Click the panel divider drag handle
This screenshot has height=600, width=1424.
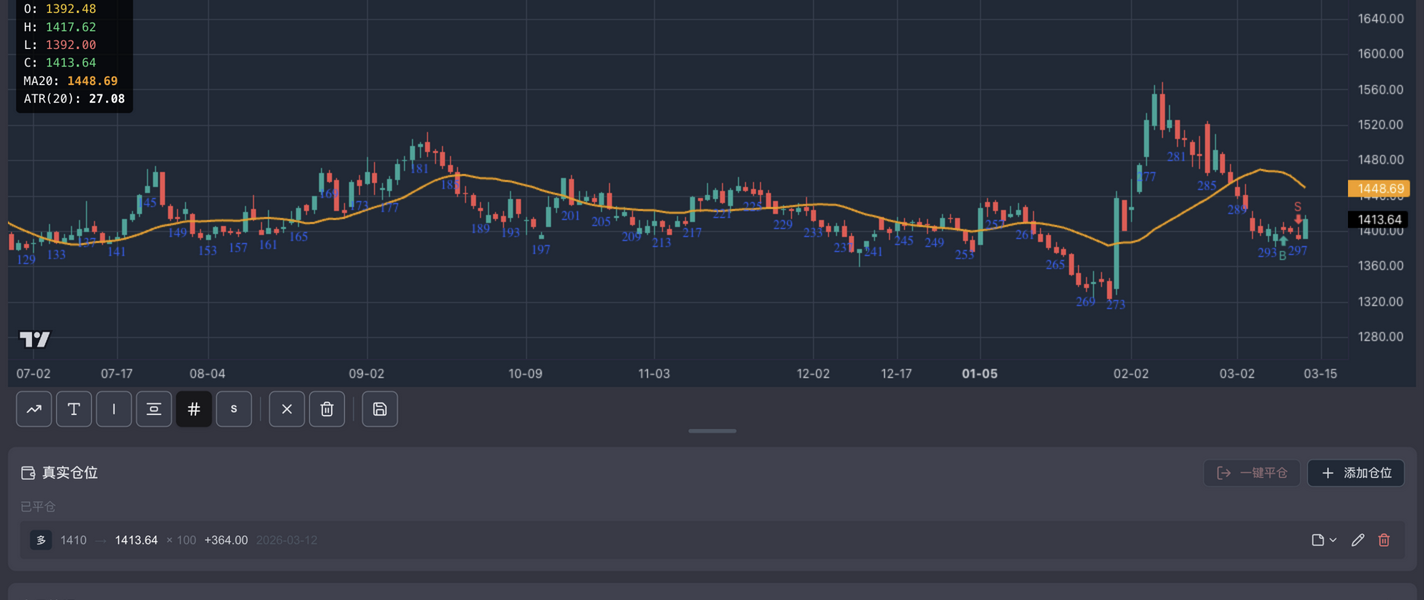pyautogui.click(x=712, y=431)
